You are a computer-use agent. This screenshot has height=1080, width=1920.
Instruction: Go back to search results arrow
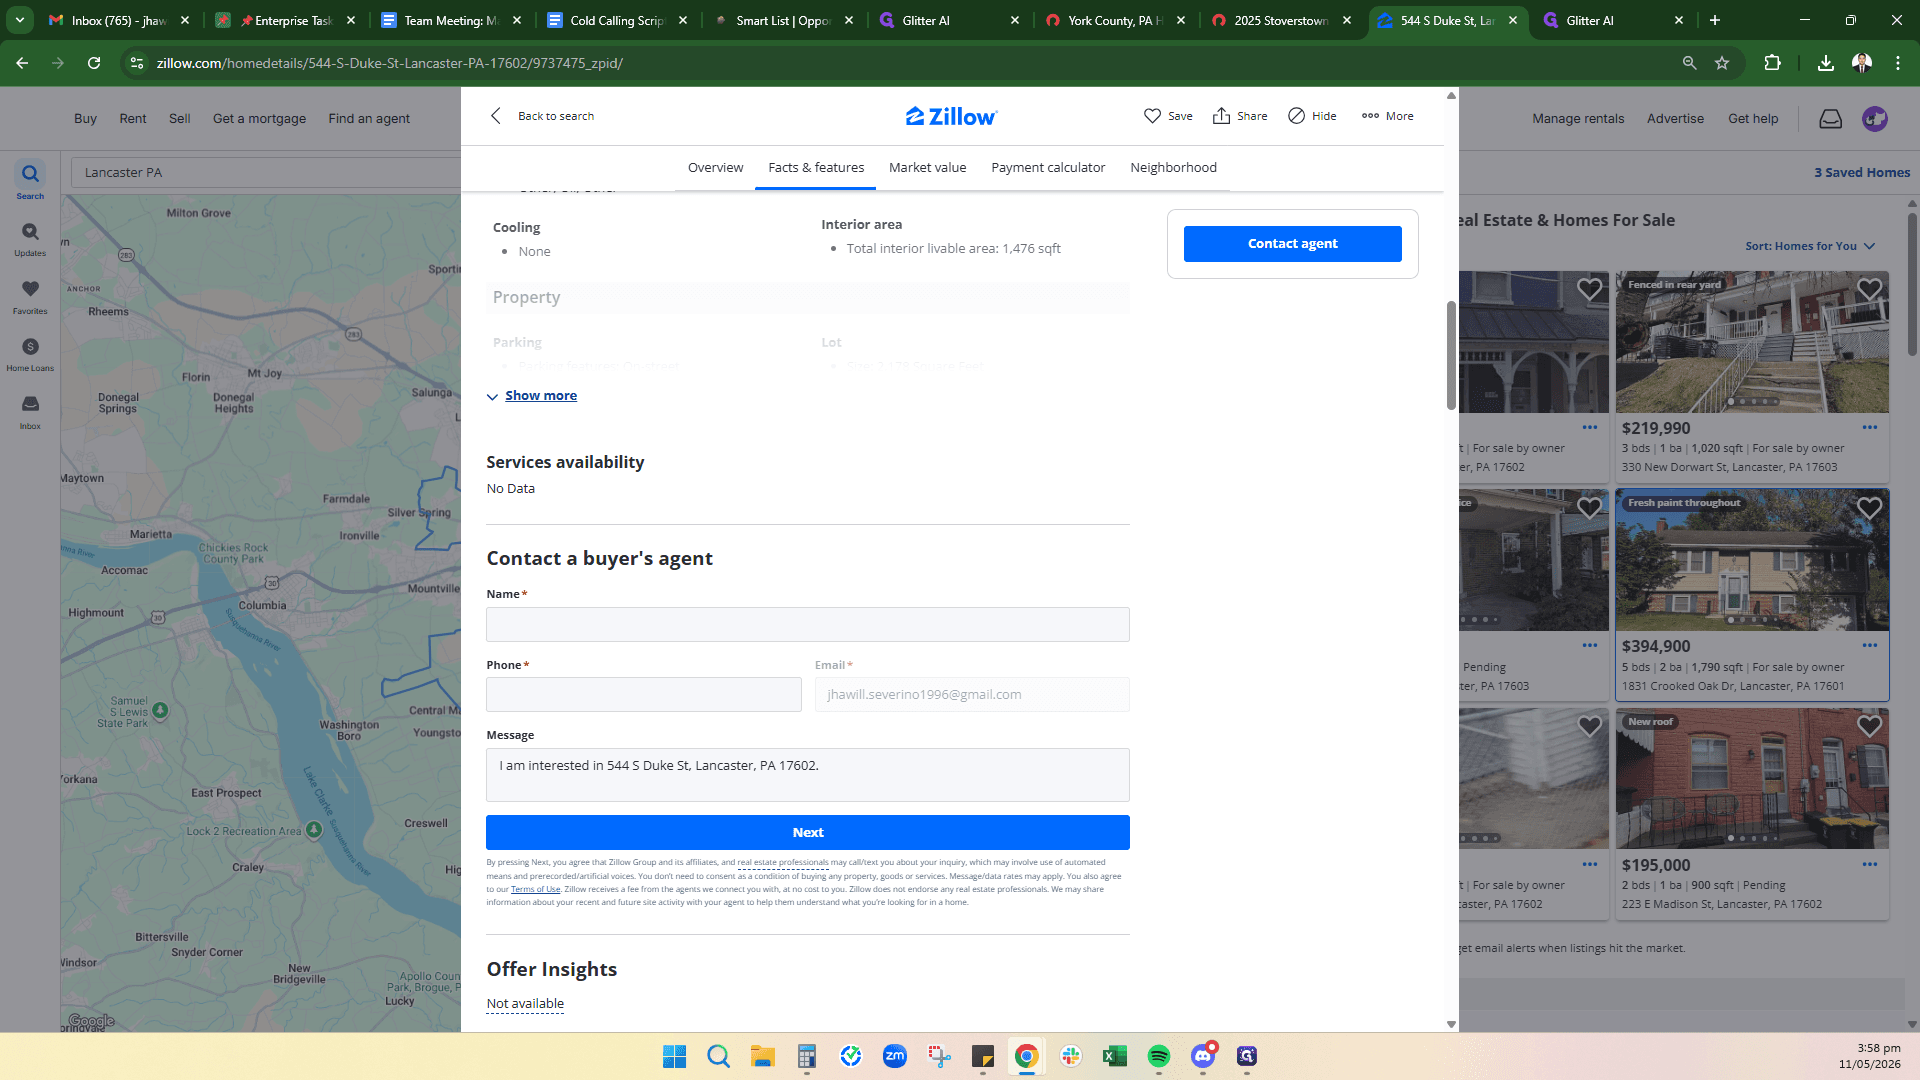(x=496, y=116)
